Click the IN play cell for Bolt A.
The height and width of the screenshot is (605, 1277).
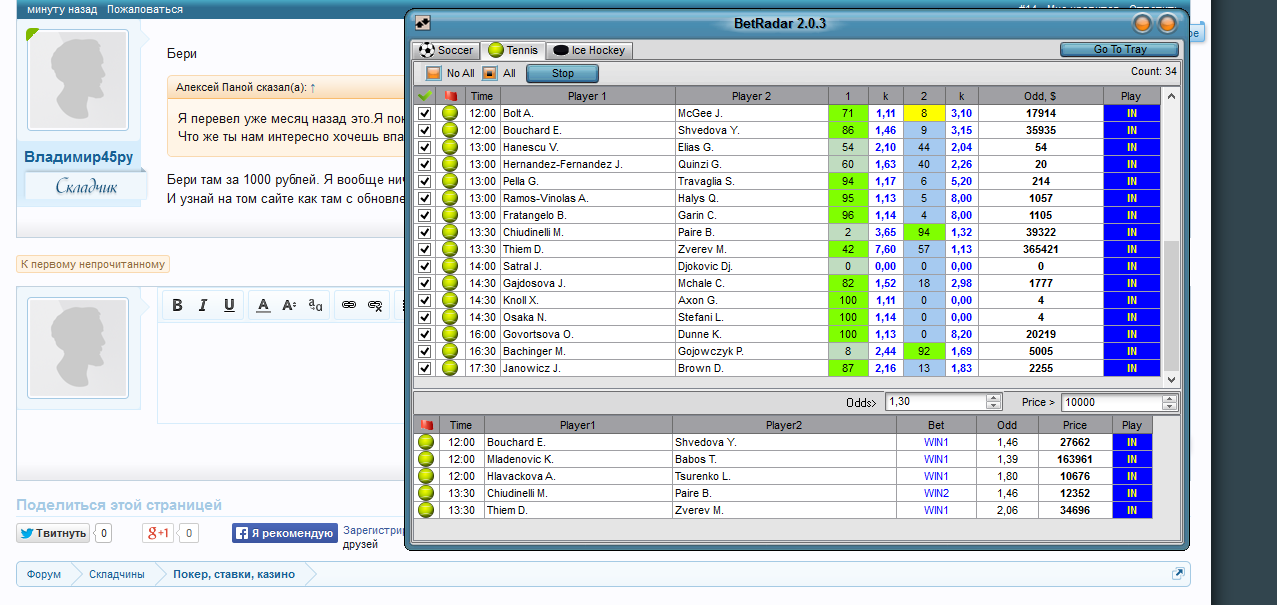[x=1132, y=114]
